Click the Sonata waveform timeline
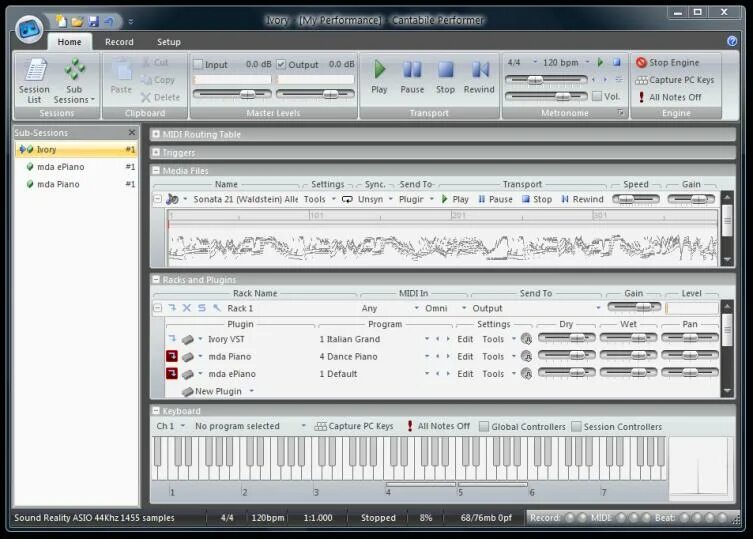 click(442, 237)
